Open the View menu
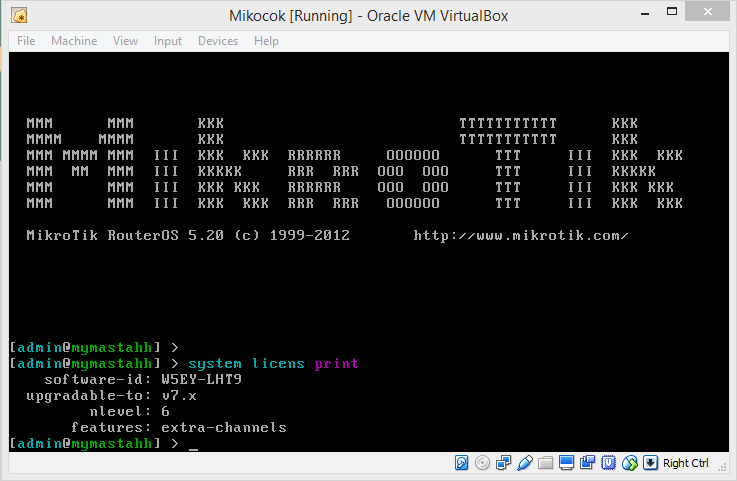Image resolution: width=737 pixels, height=481 pixels. tap(125, 41)
